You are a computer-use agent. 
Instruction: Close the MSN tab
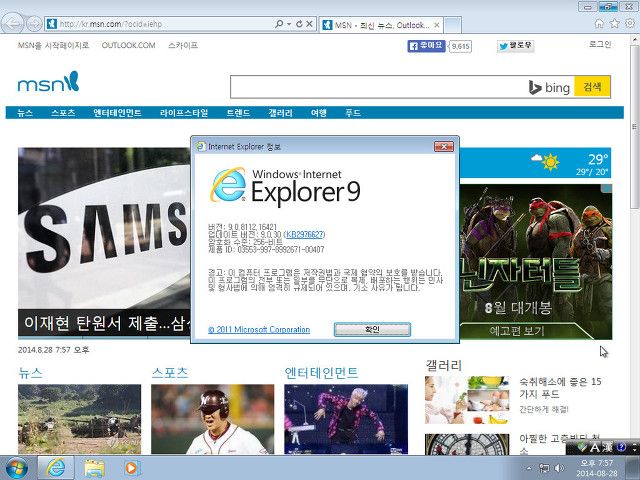coord(437,25)
